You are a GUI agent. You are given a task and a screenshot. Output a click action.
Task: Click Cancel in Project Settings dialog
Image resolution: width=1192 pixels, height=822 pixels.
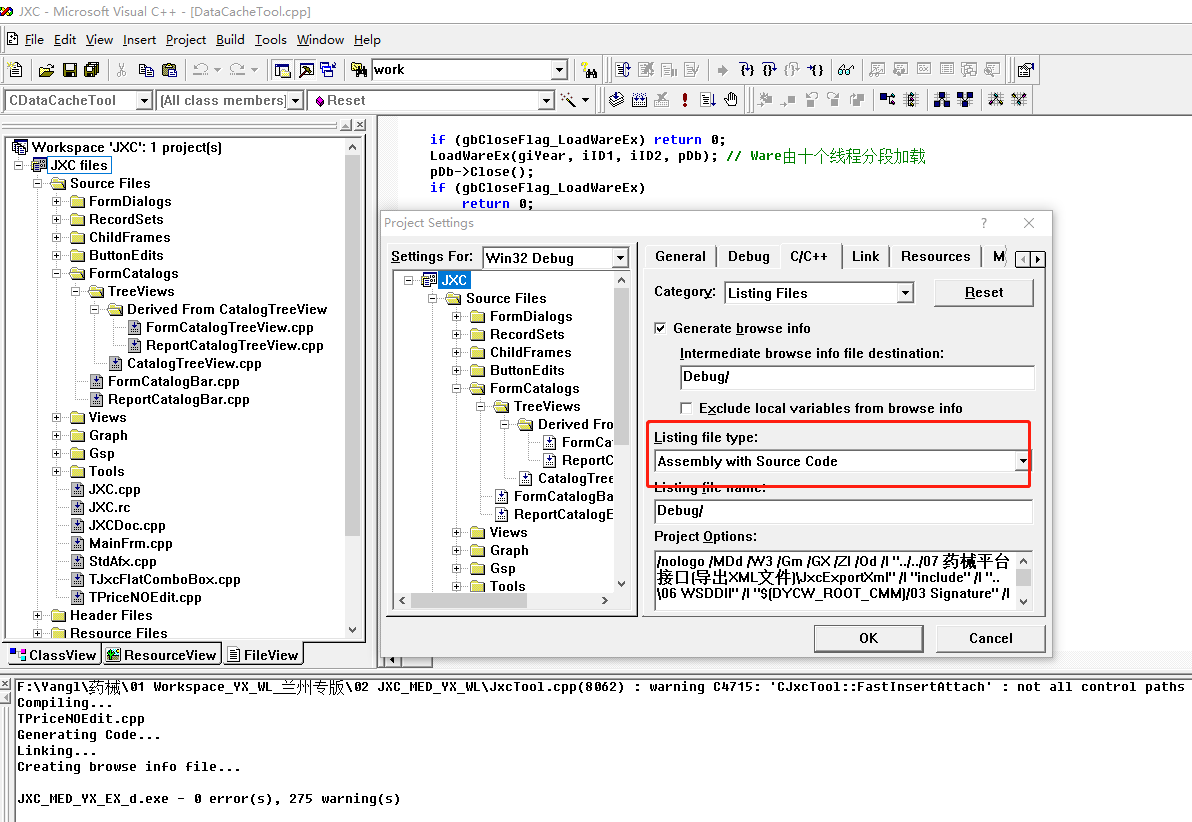pos(991,638)
